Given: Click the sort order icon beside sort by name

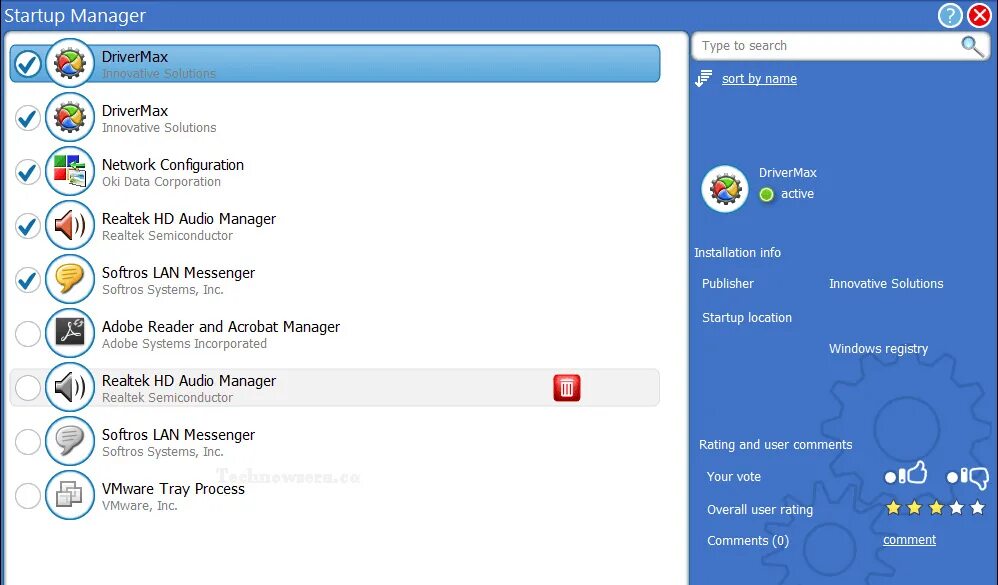Looking at the screenshot, I should [703, 79].
